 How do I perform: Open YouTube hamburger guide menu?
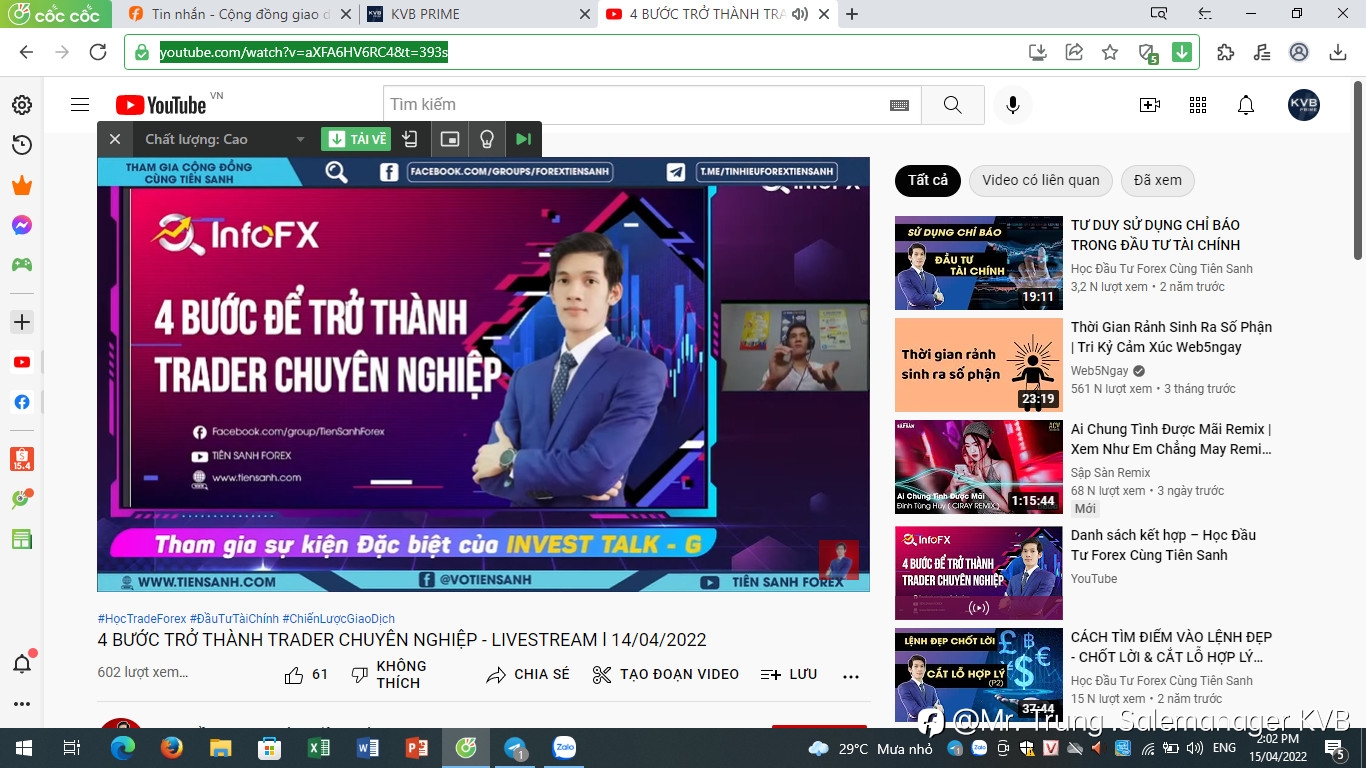(x=80, y=105)
